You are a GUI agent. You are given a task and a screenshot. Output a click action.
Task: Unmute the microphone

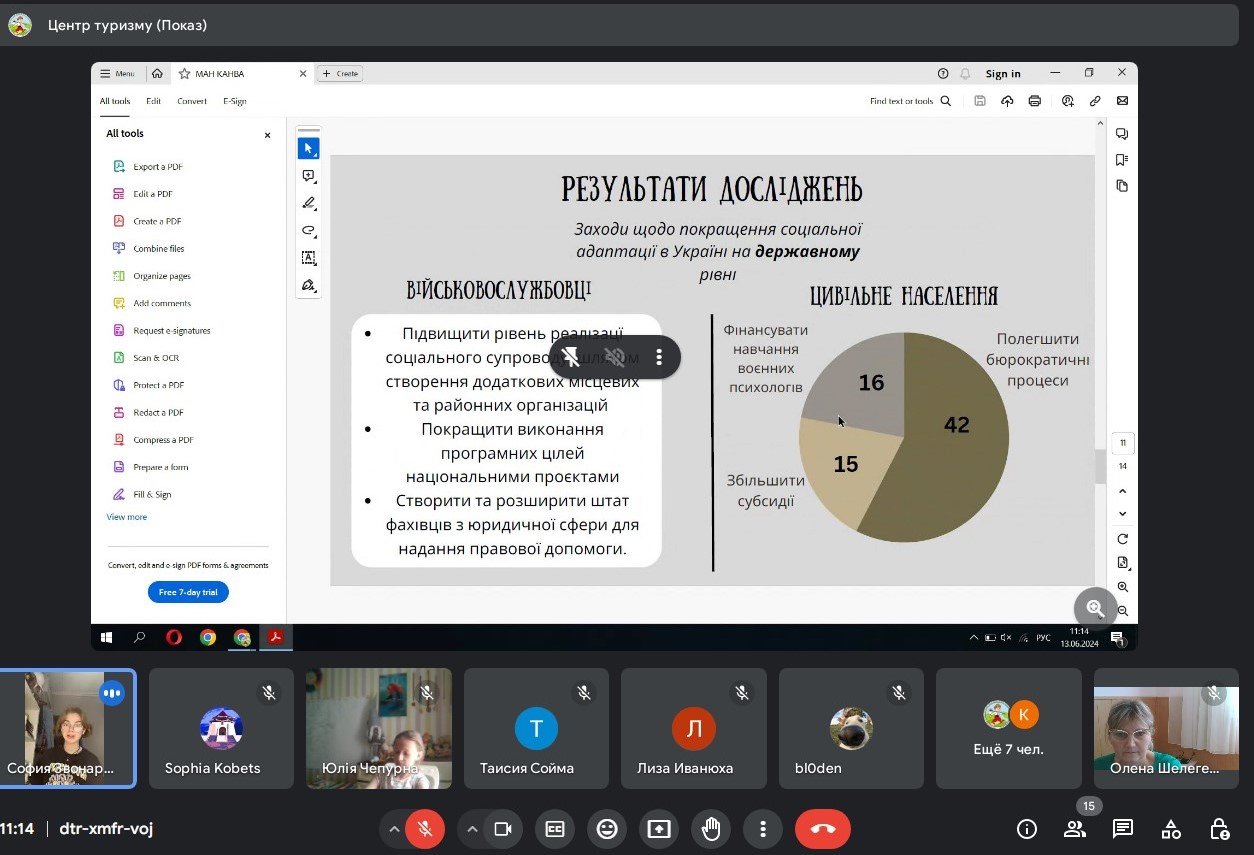click(x=425, y=829)
